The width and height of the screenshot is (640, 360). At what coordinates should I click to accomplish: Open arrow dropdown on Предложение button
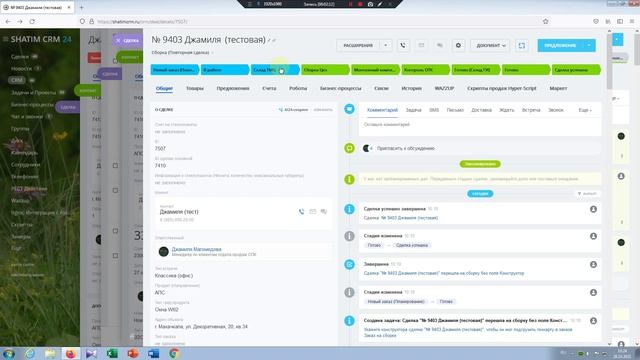[589, 45]
